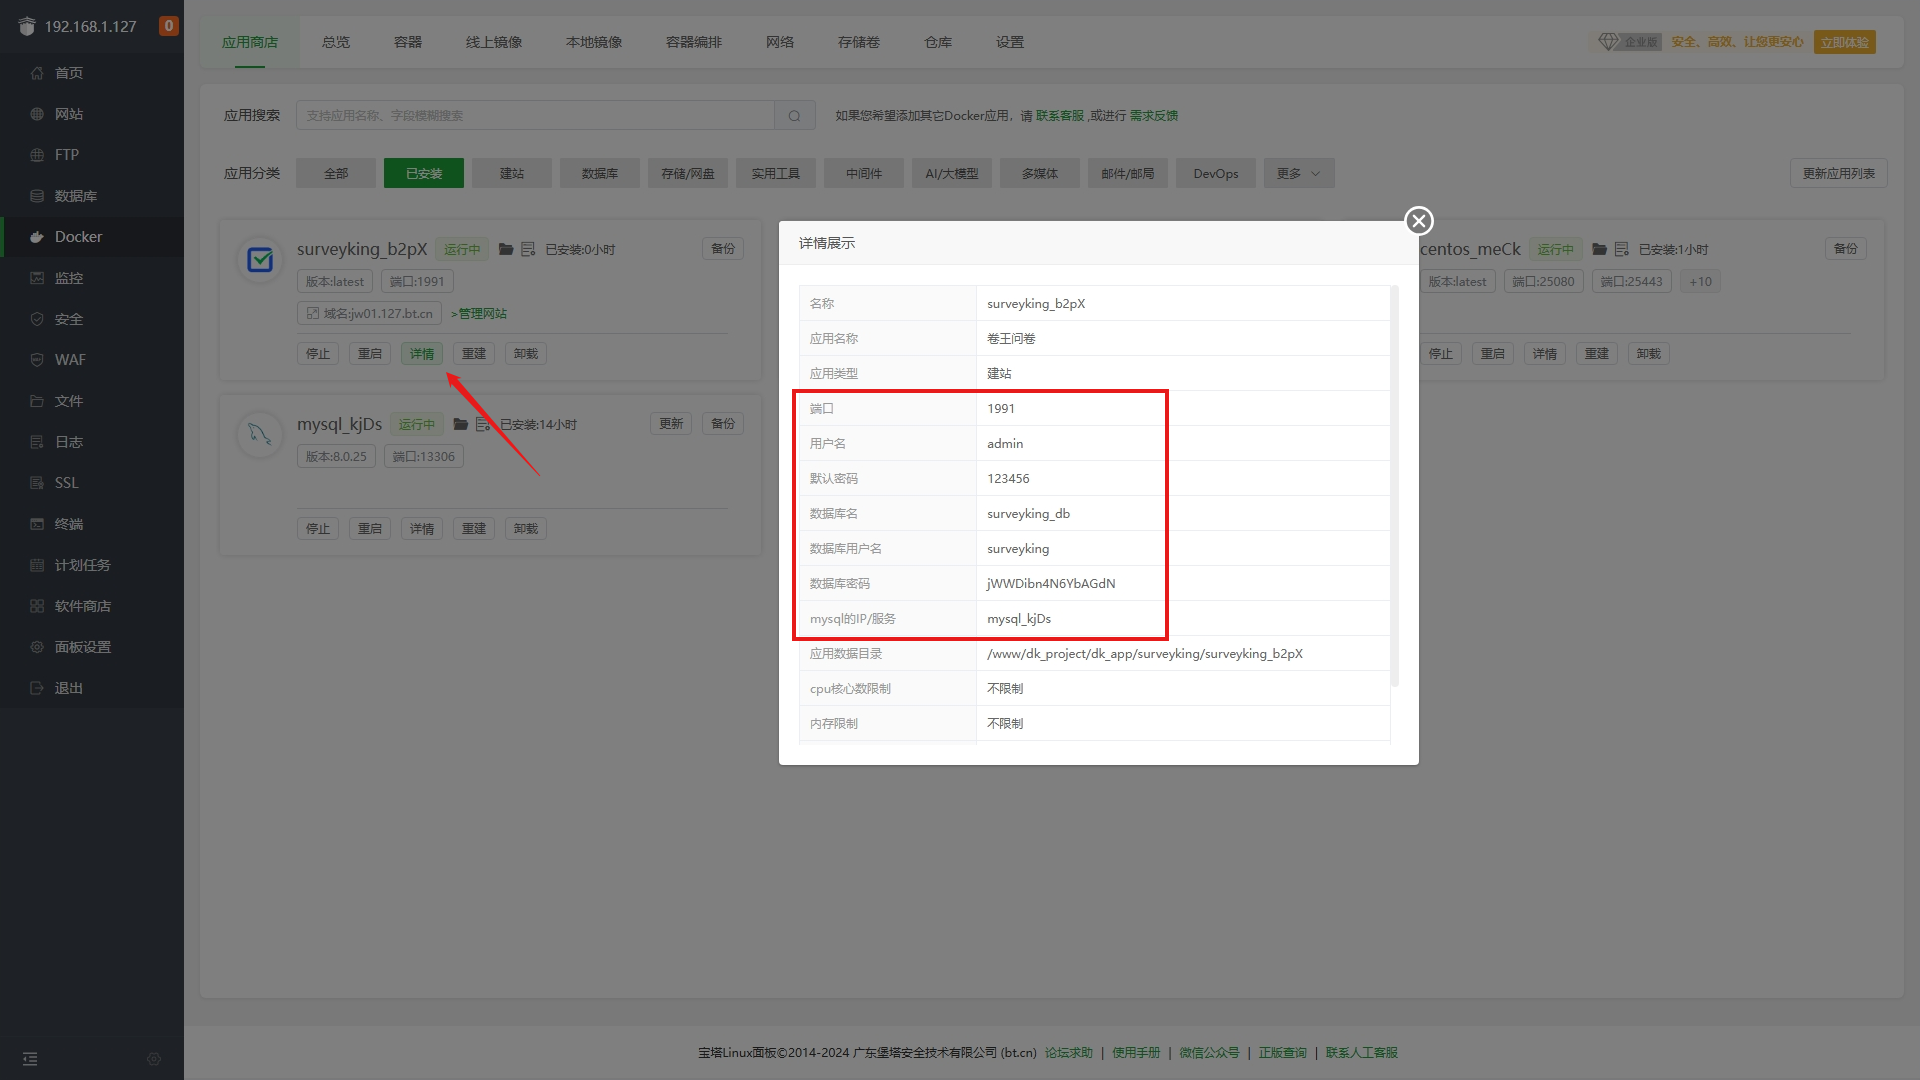Filter apps by 数据库 category button
1920x1080 pixels.
coord(600,173)
